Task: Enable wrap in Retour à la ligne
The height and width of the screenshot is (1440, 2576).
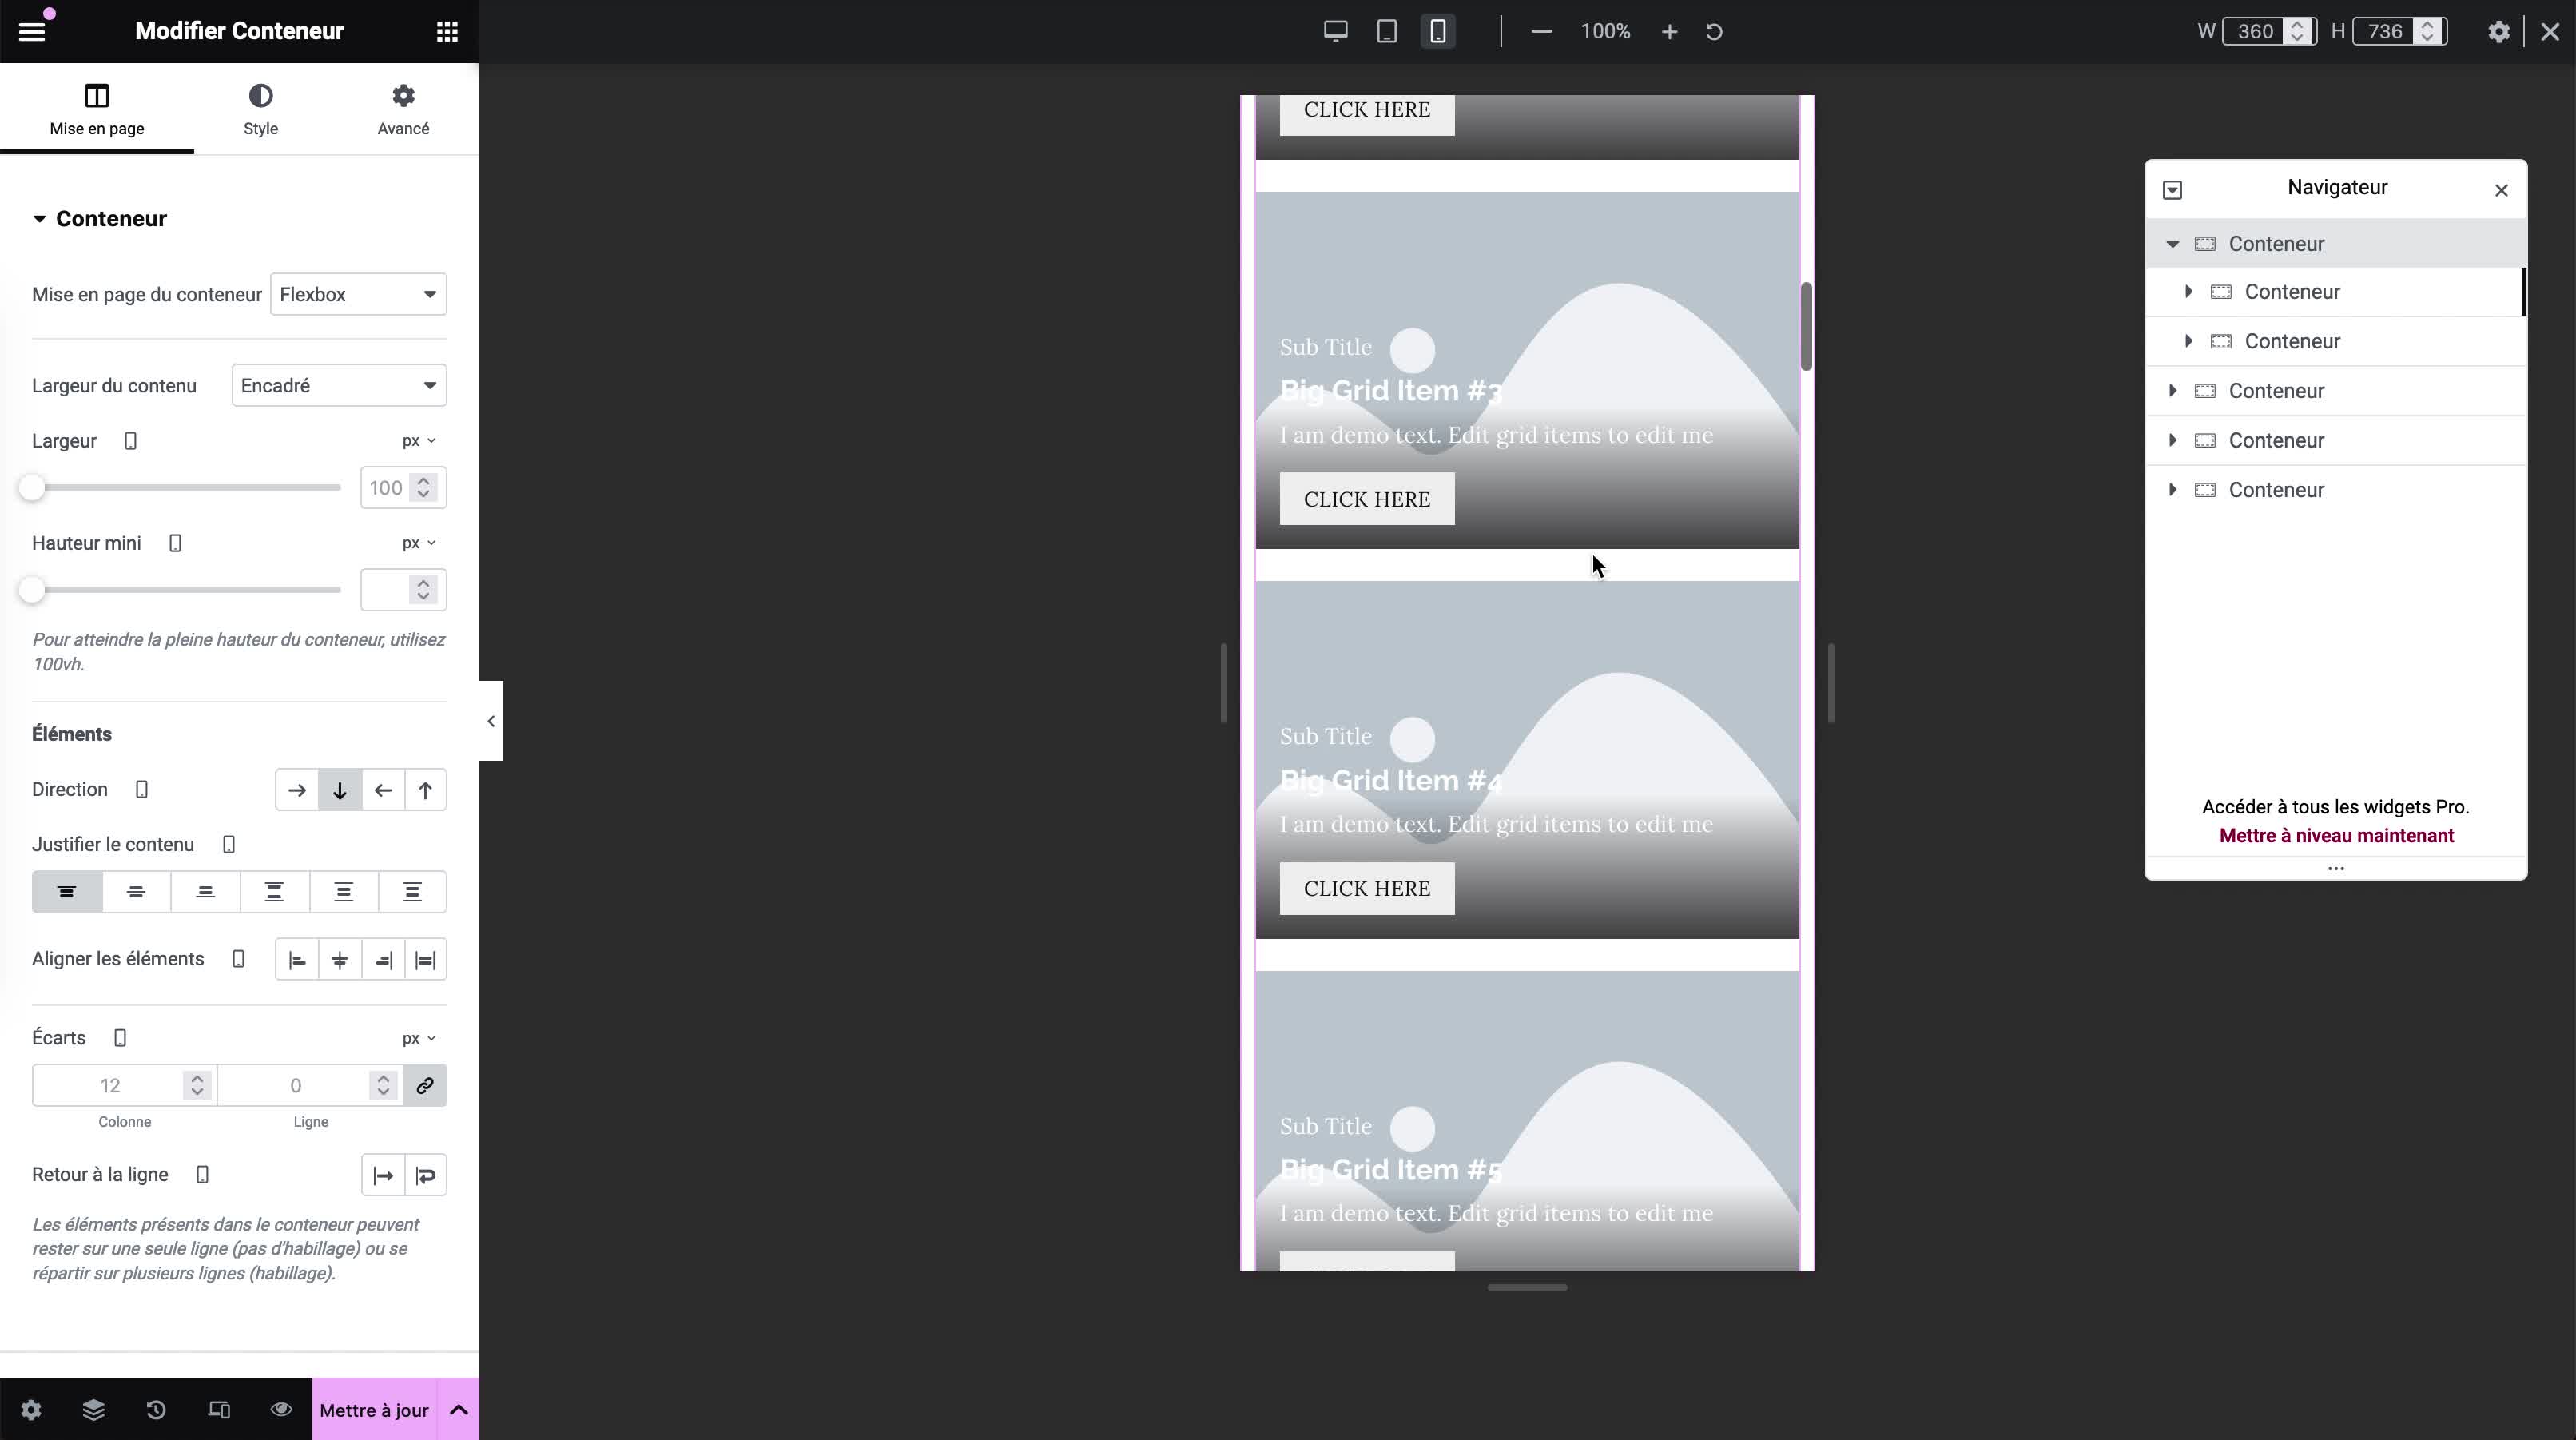Action: [x=426, y=1176]
